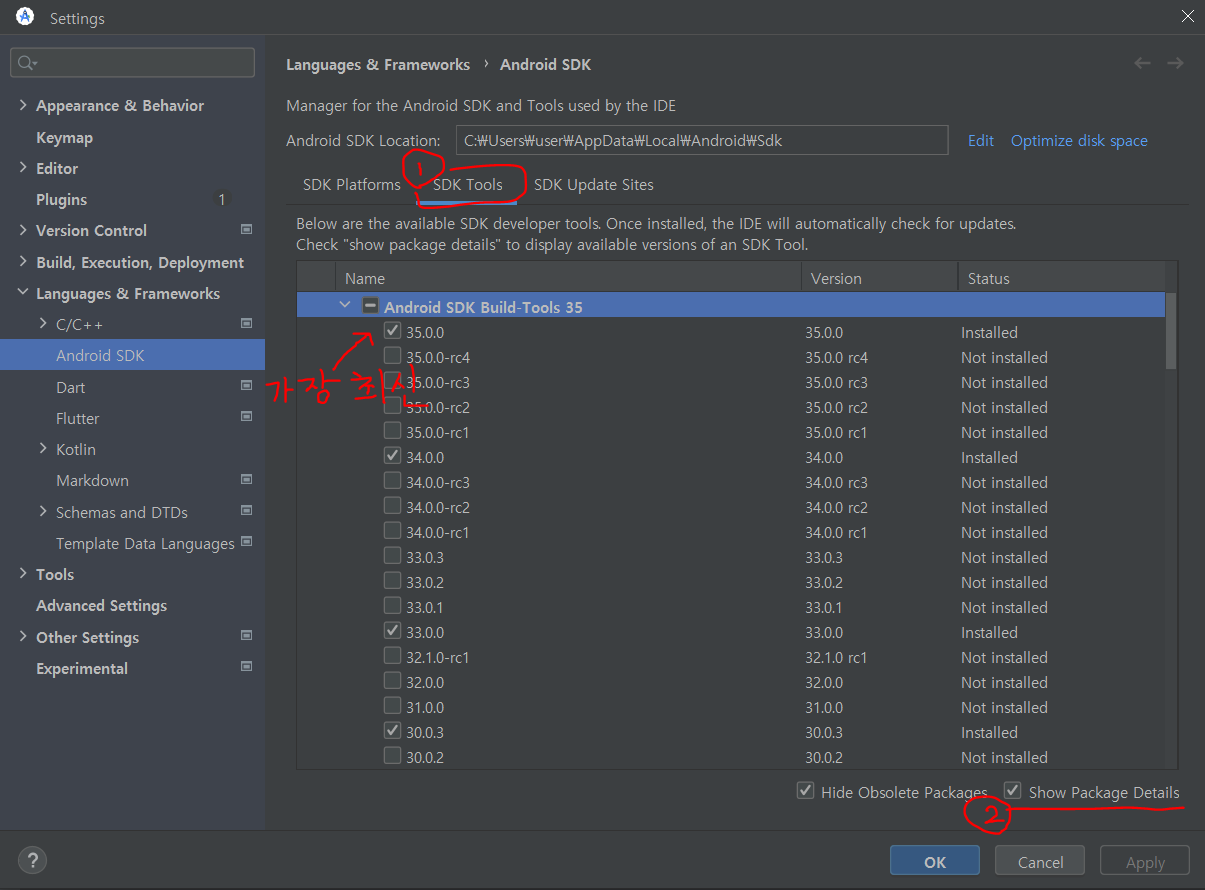Viewport: 1205px width, 890px height.
Task: Uncheck the 34.0.0 build tools checkbox
Action: pyautogui.click(x=392, y=456)
